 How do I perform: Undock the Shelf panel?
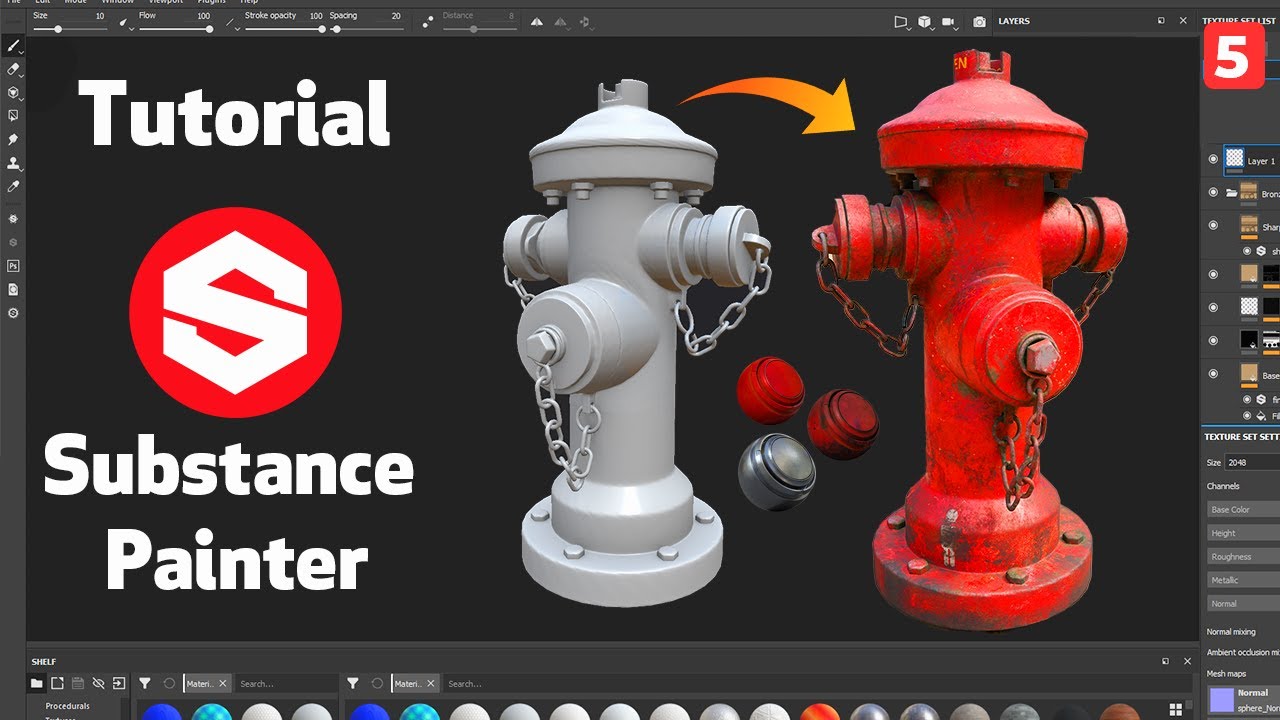(x=1165, y=661)
